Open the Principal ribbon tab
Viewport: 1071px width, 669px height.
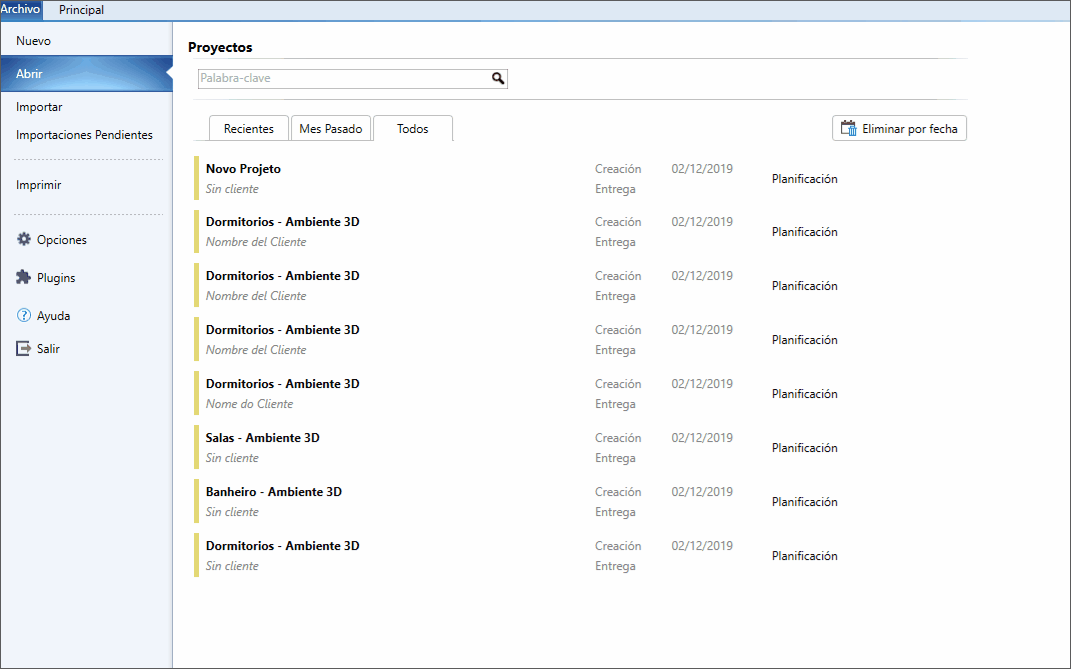click(81, 10)
